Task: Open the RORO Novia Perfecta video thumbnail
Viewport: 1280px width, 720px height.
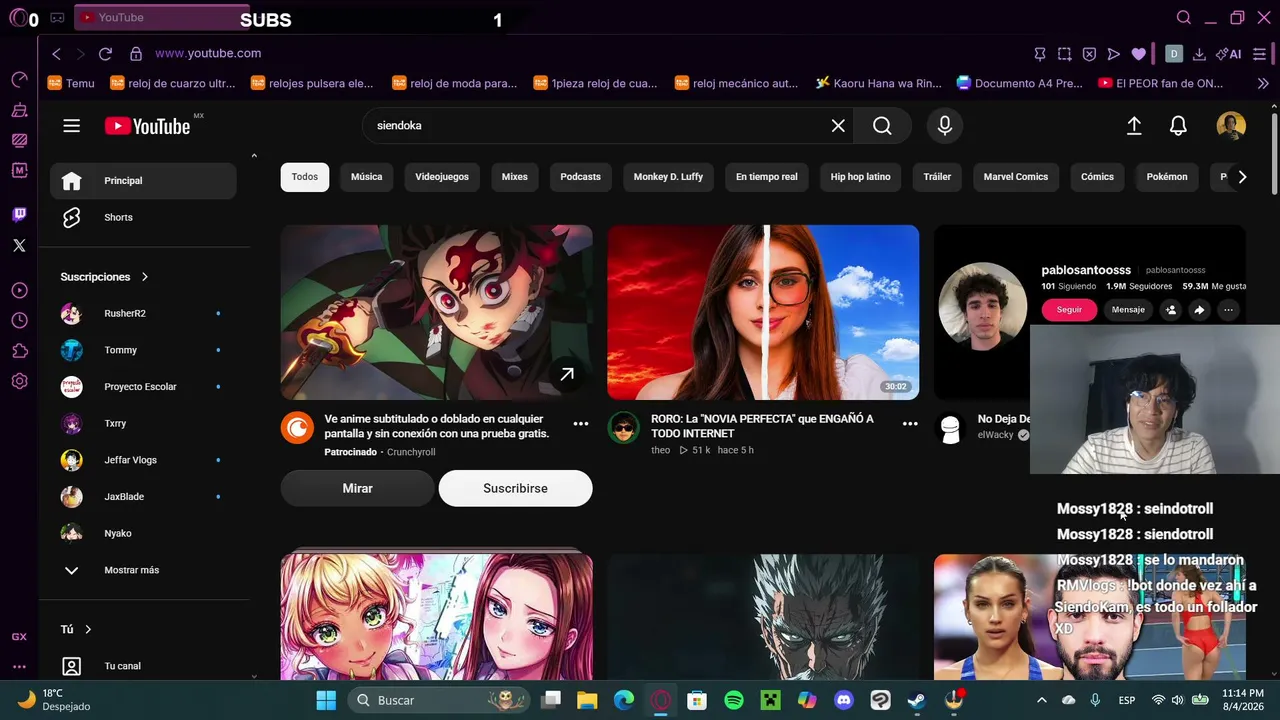Action: [x=763, y=312]
